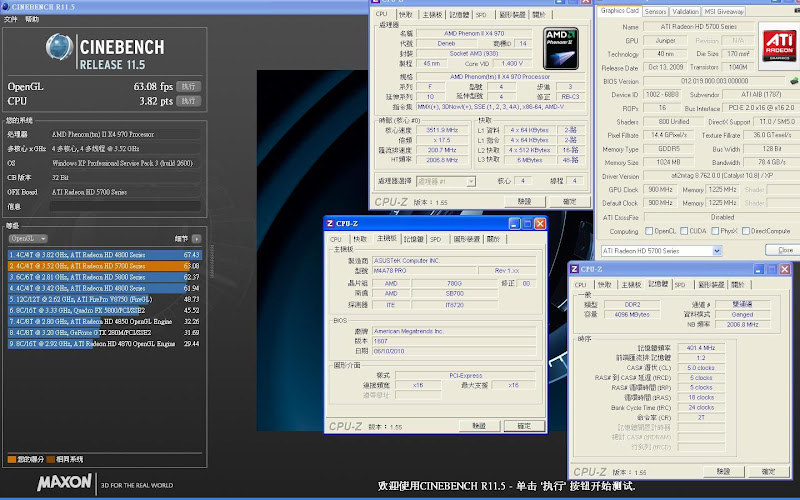Toggle the CUDA checkbox in GPU-Z
This screenshot has height=500, width=800.
point(684,231)
